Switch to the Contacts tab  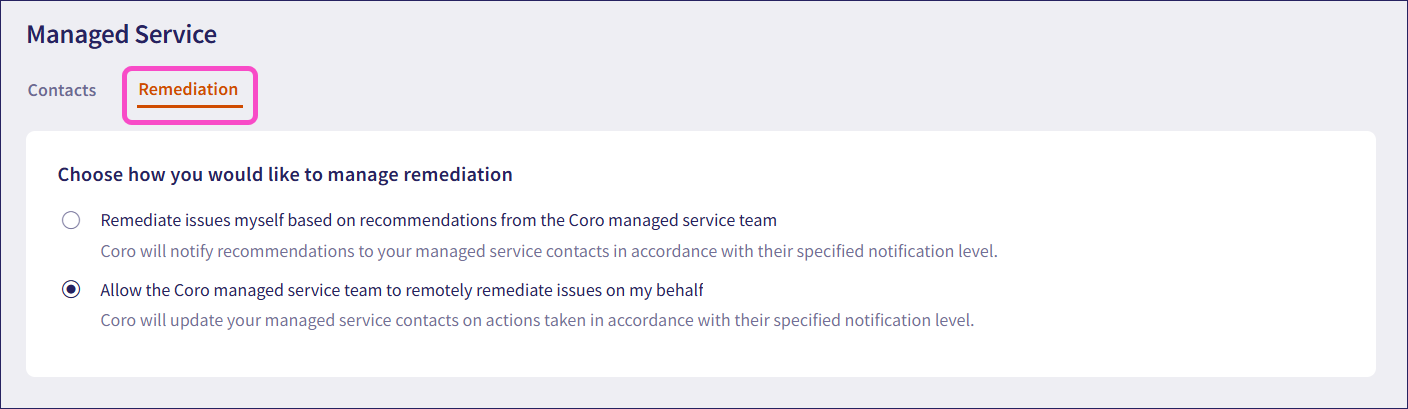coord(62,90)
